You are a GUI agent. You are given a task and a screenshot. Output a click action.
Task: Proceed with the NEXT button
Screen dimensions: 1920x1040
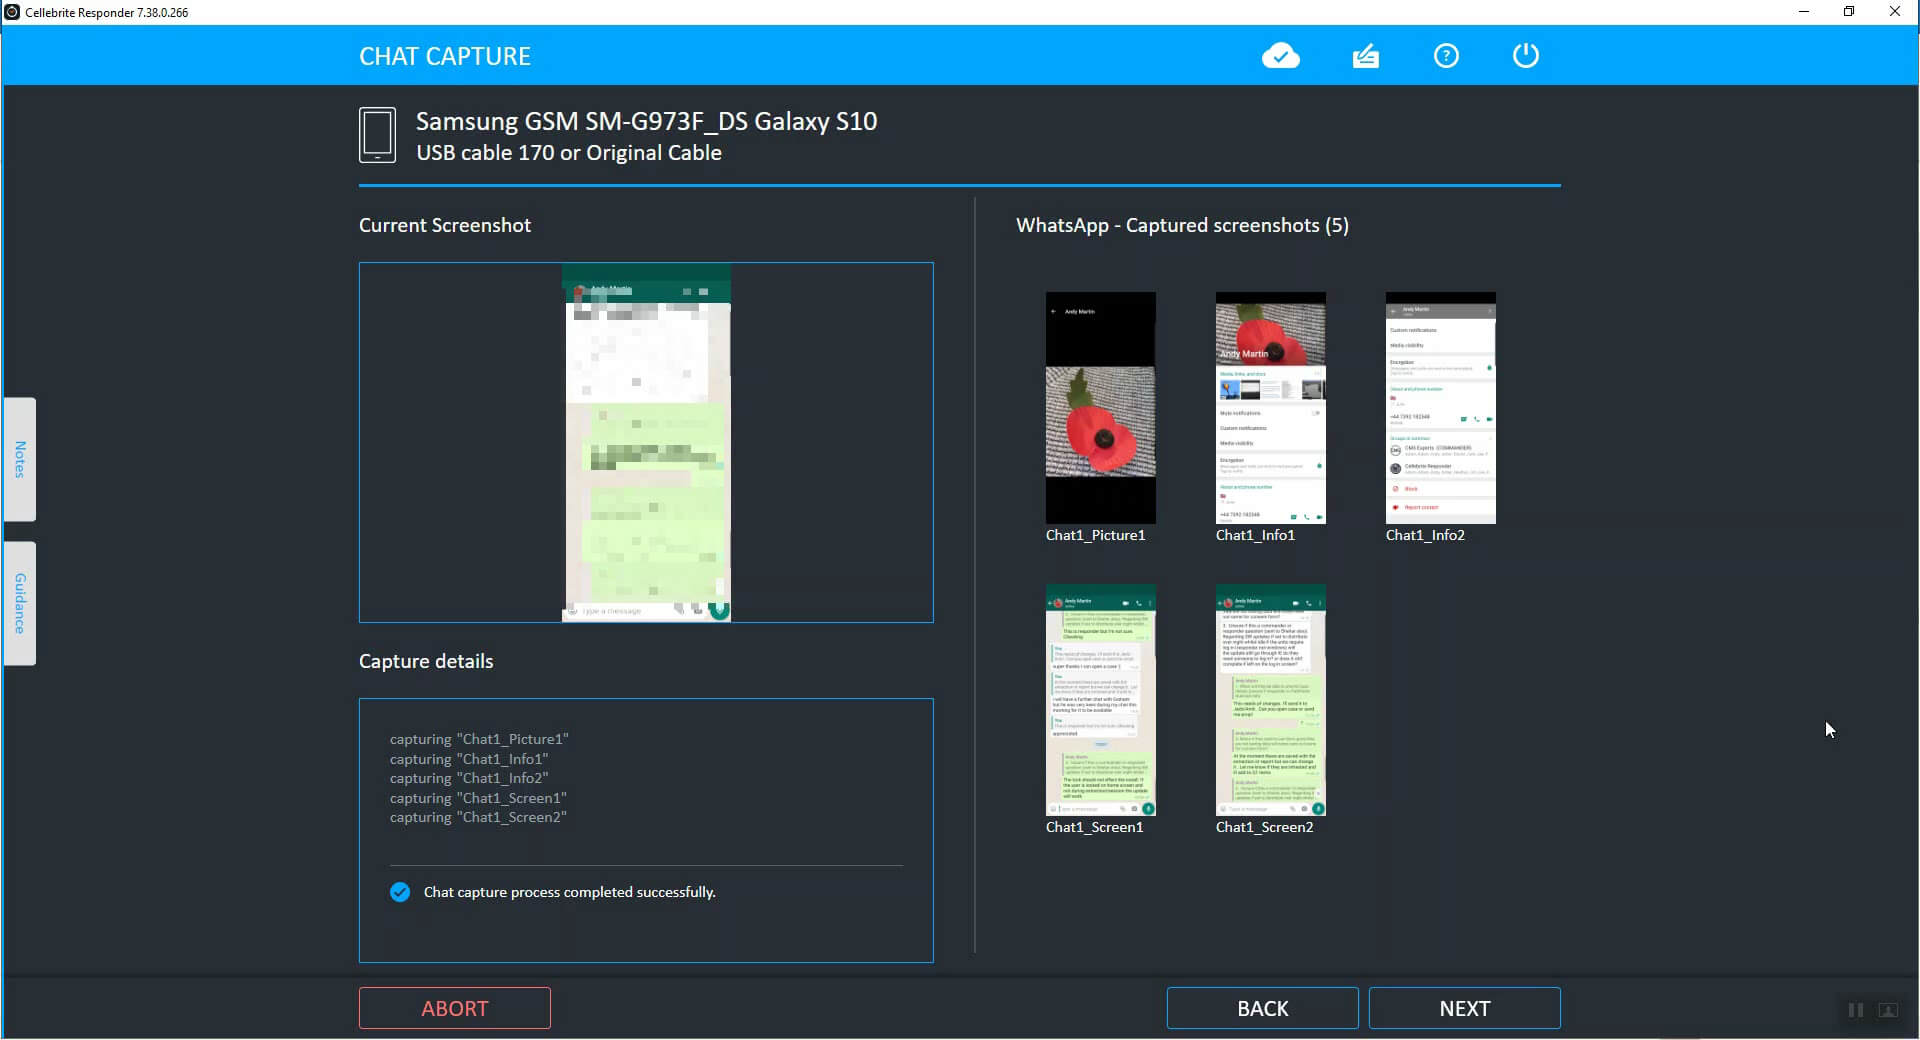1464,1008
